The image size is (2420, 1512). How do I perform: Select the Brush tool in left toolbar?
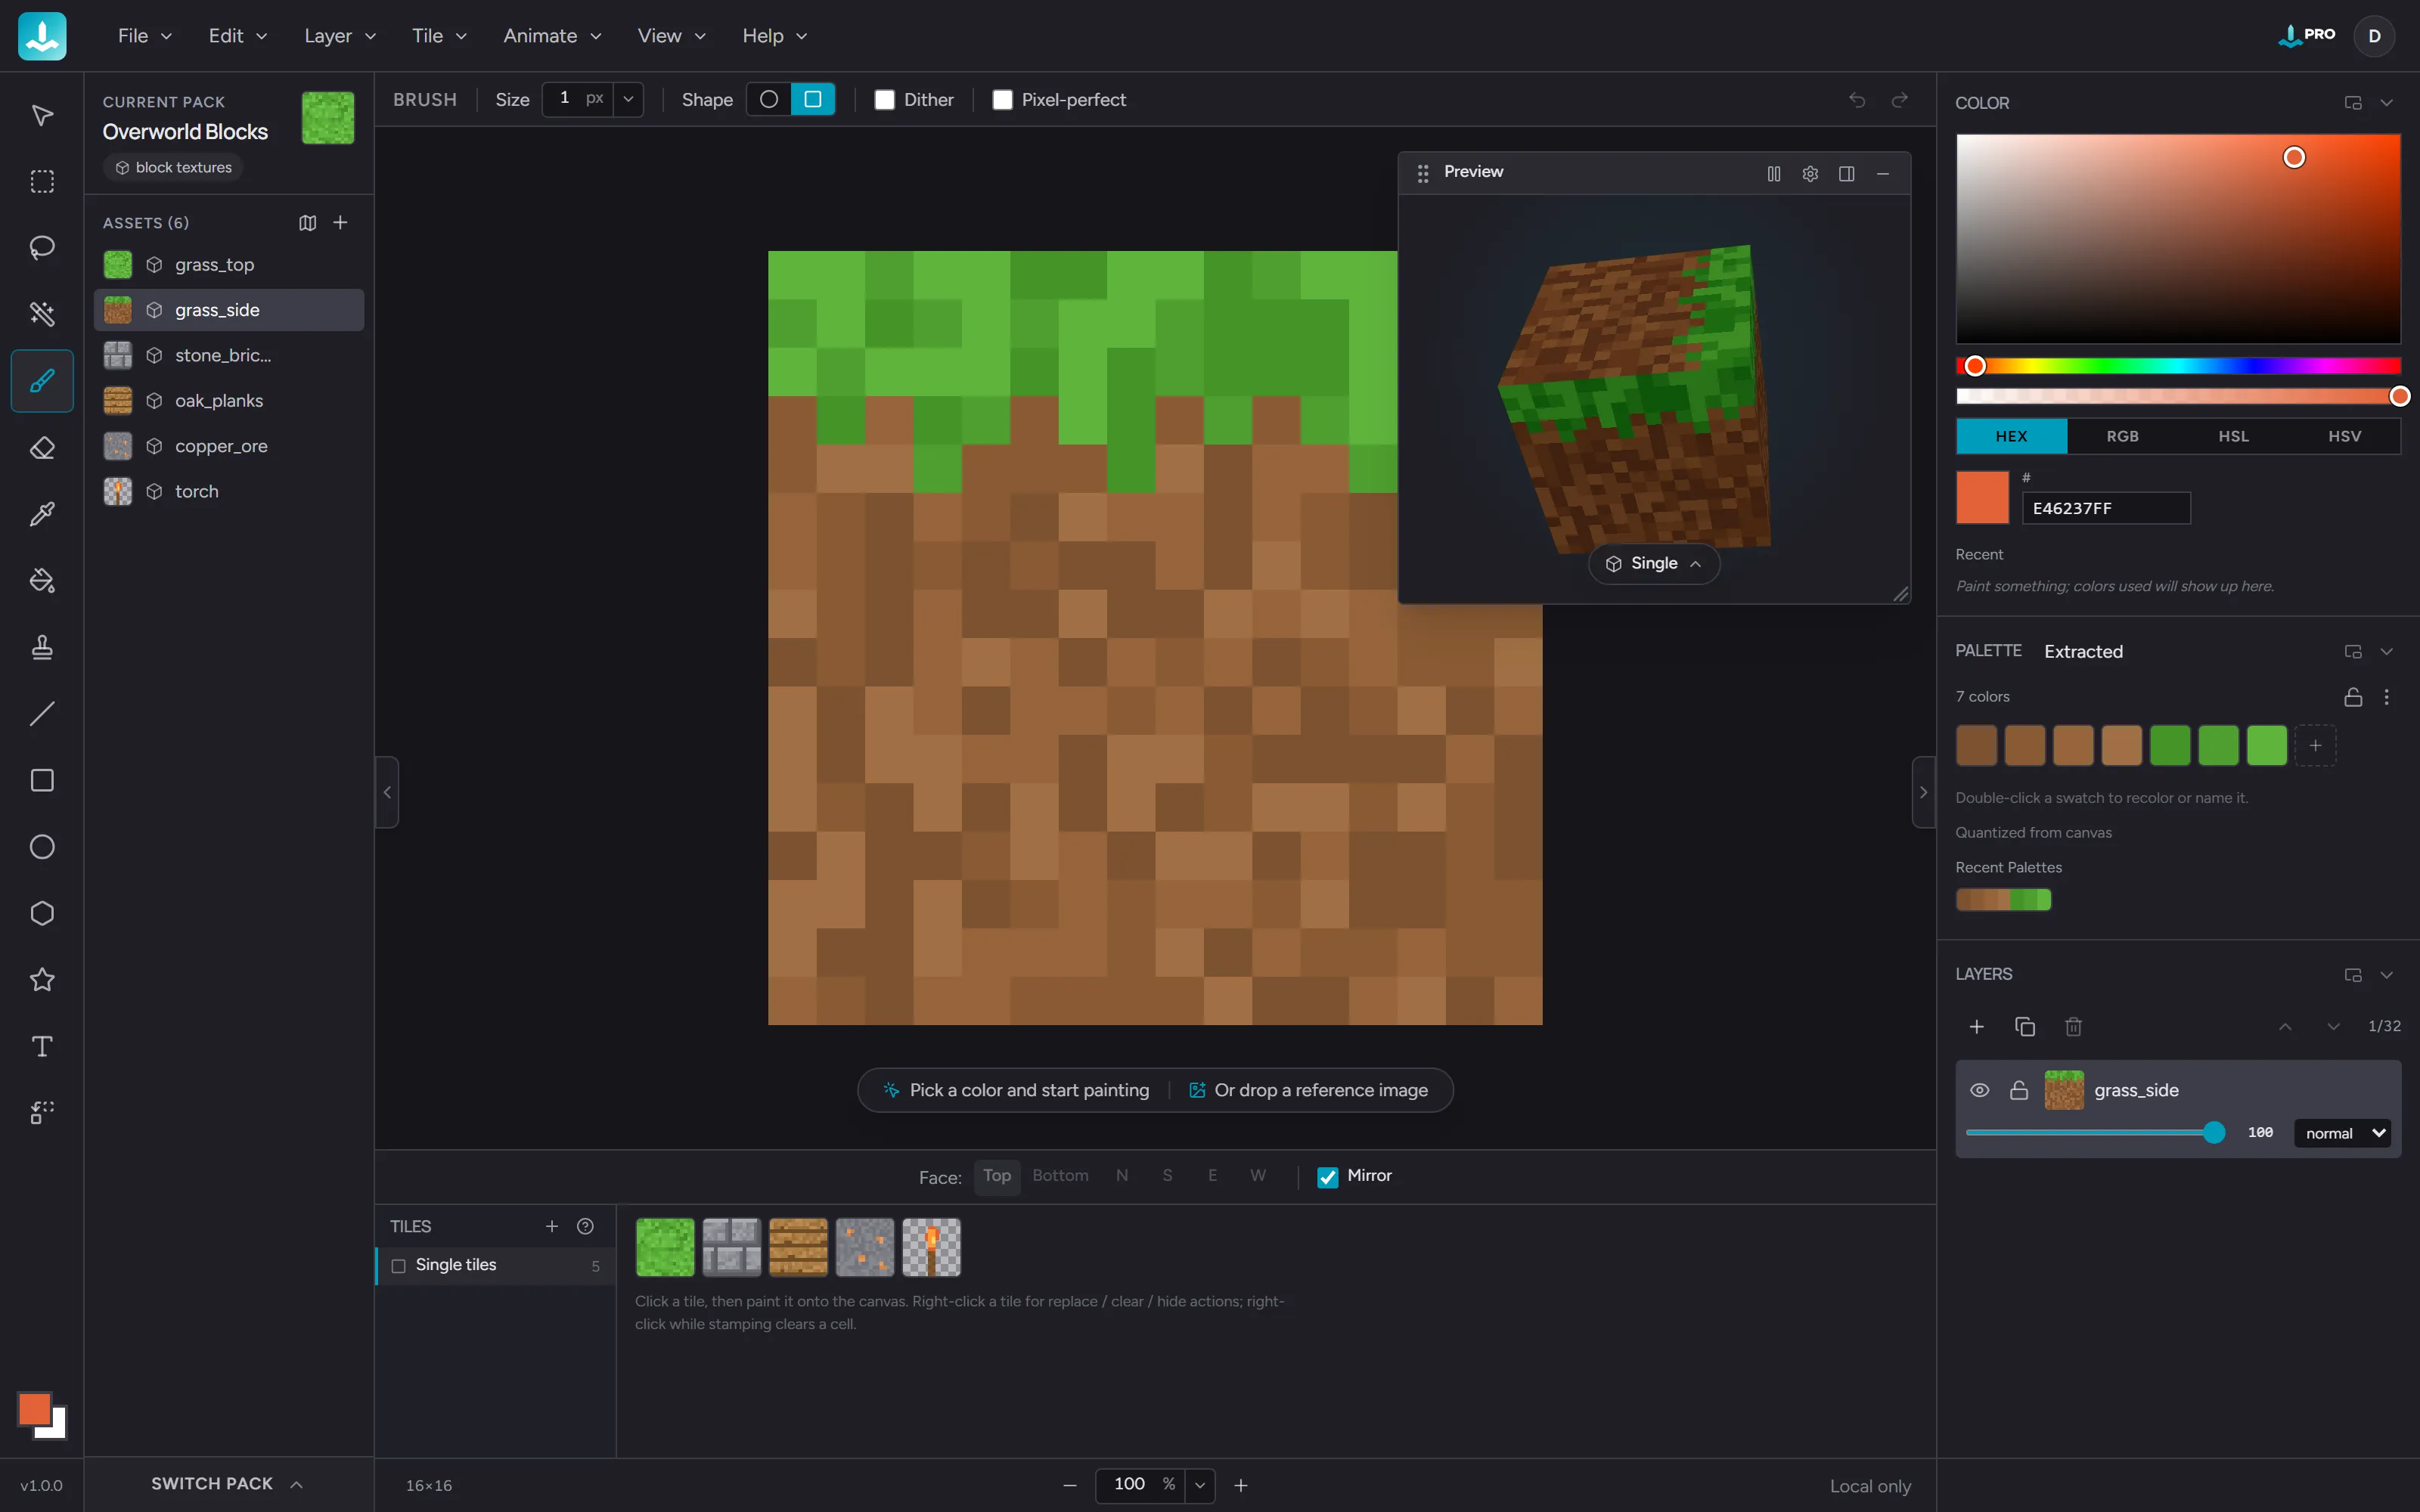click(42, 381)
